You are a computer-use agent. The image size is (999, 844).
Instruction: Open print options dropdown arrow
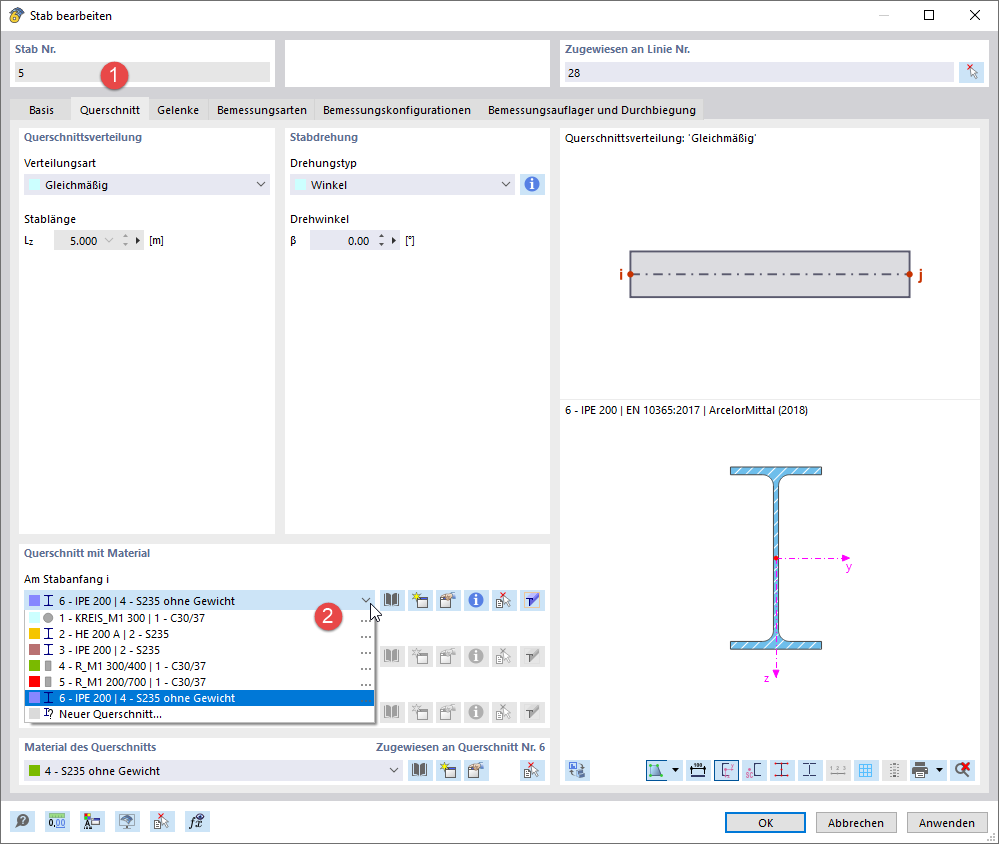[x=939, y=770]
